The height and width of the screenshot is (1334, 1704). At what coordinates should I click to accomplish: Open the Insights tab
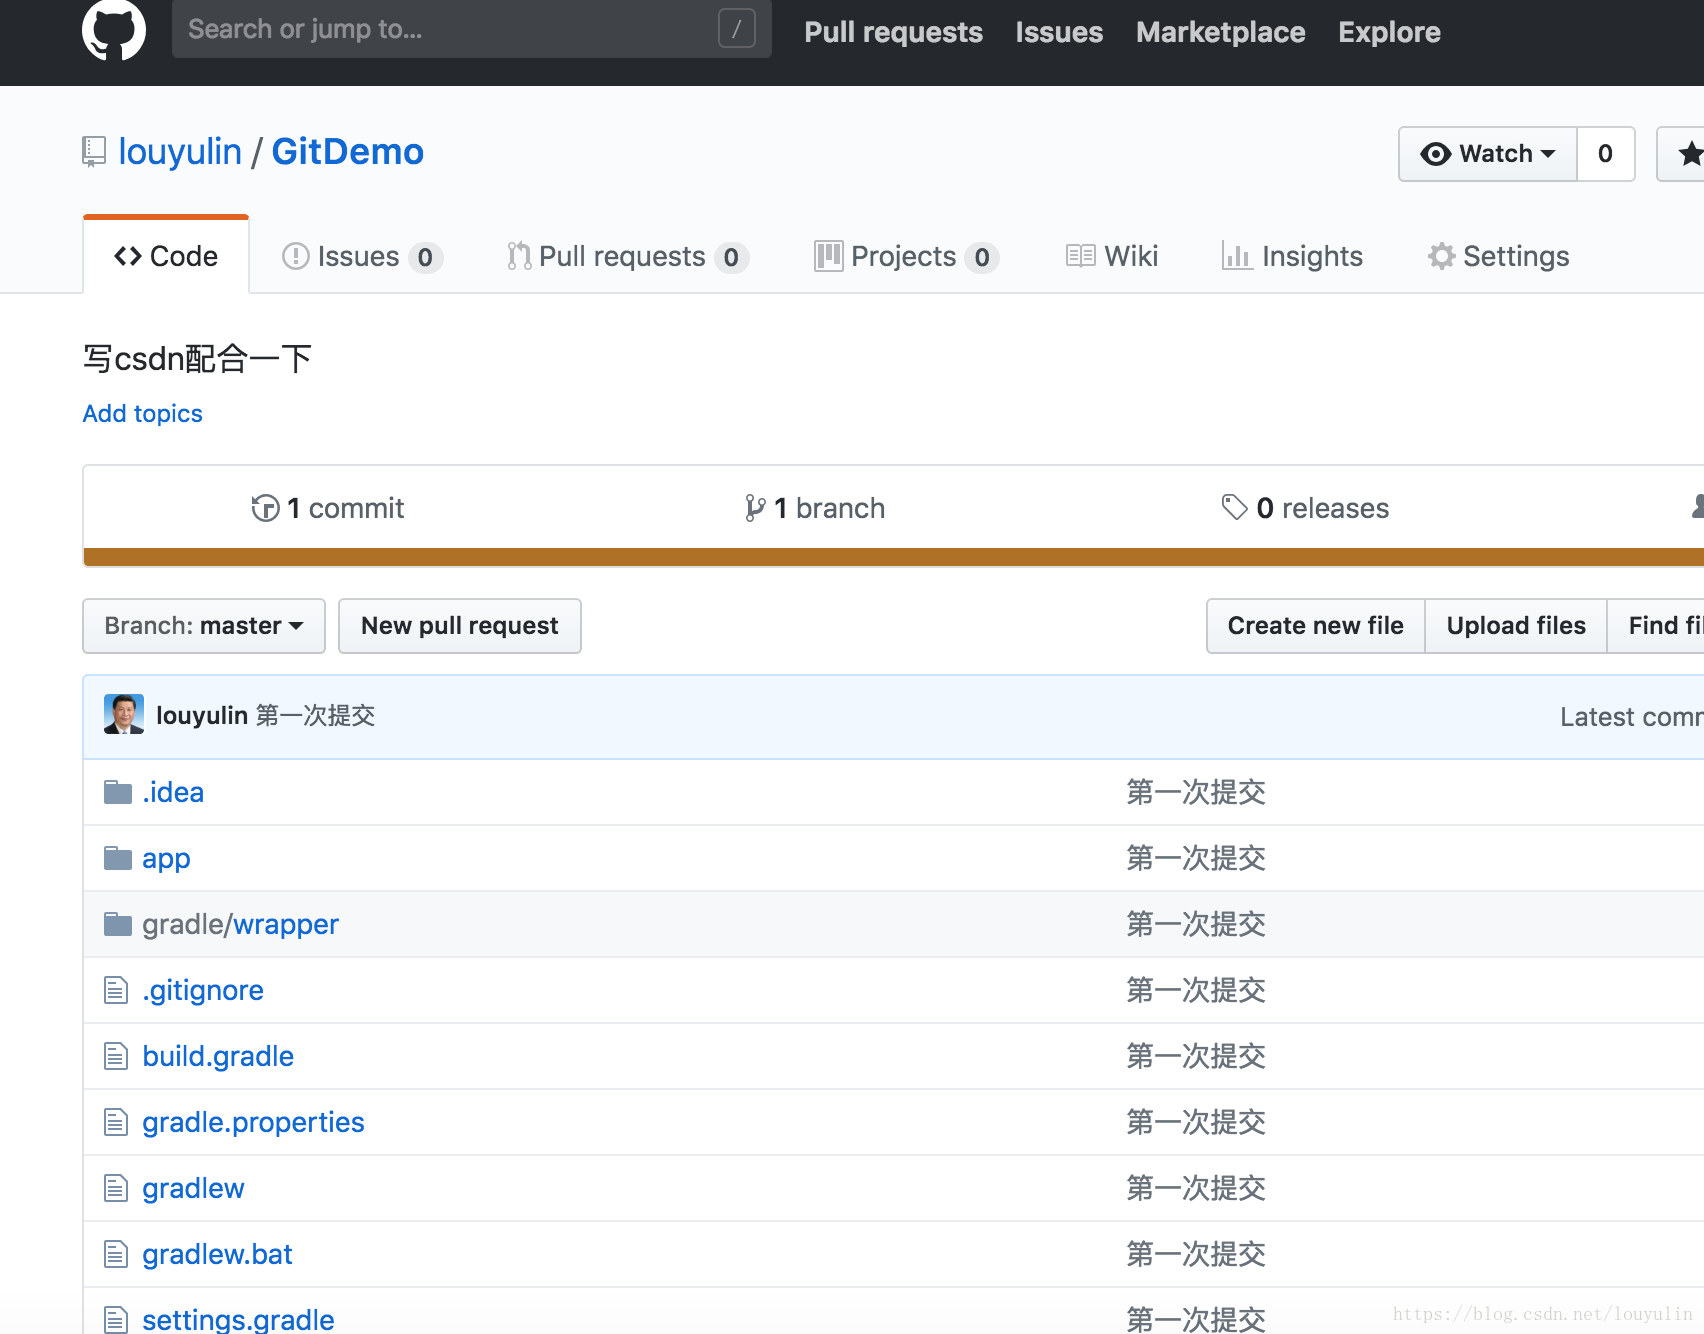click(x=1292, y=257)
